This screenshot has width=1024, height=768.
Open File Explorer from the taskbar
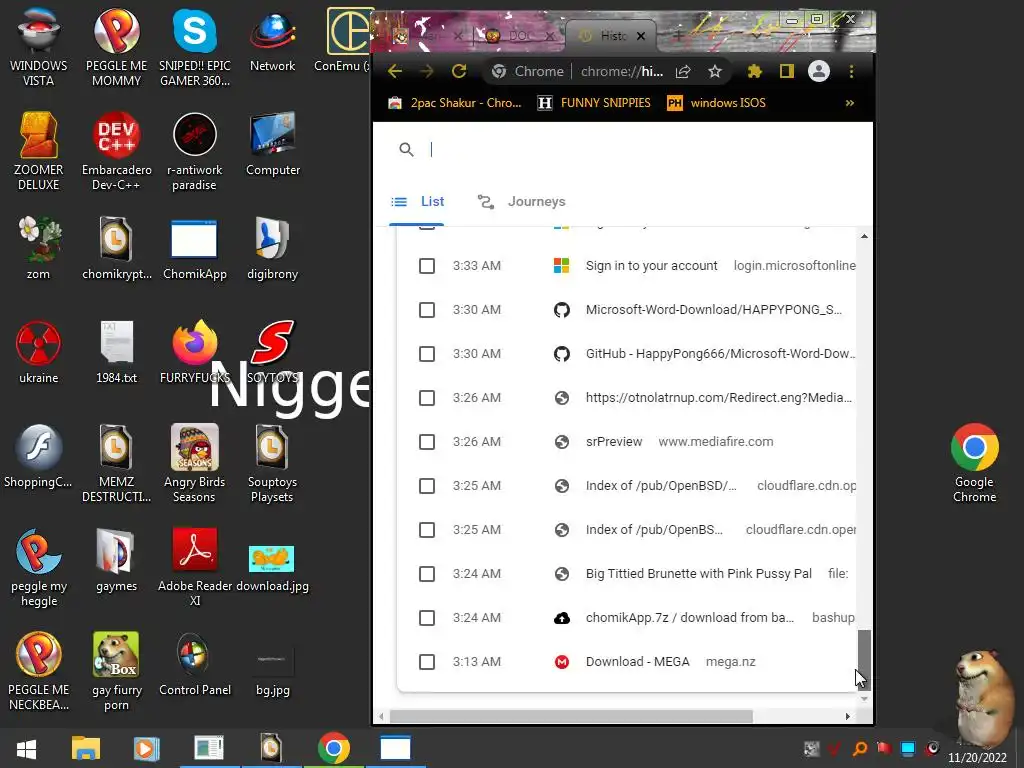[x=86, y=749]
